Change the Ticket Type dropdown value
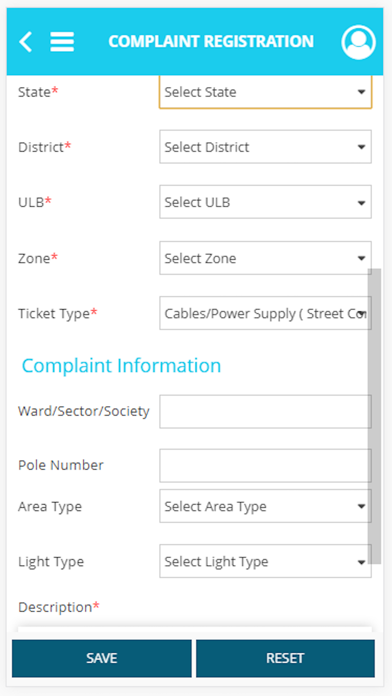Viewport: 392px width, 696px height. 265,313
